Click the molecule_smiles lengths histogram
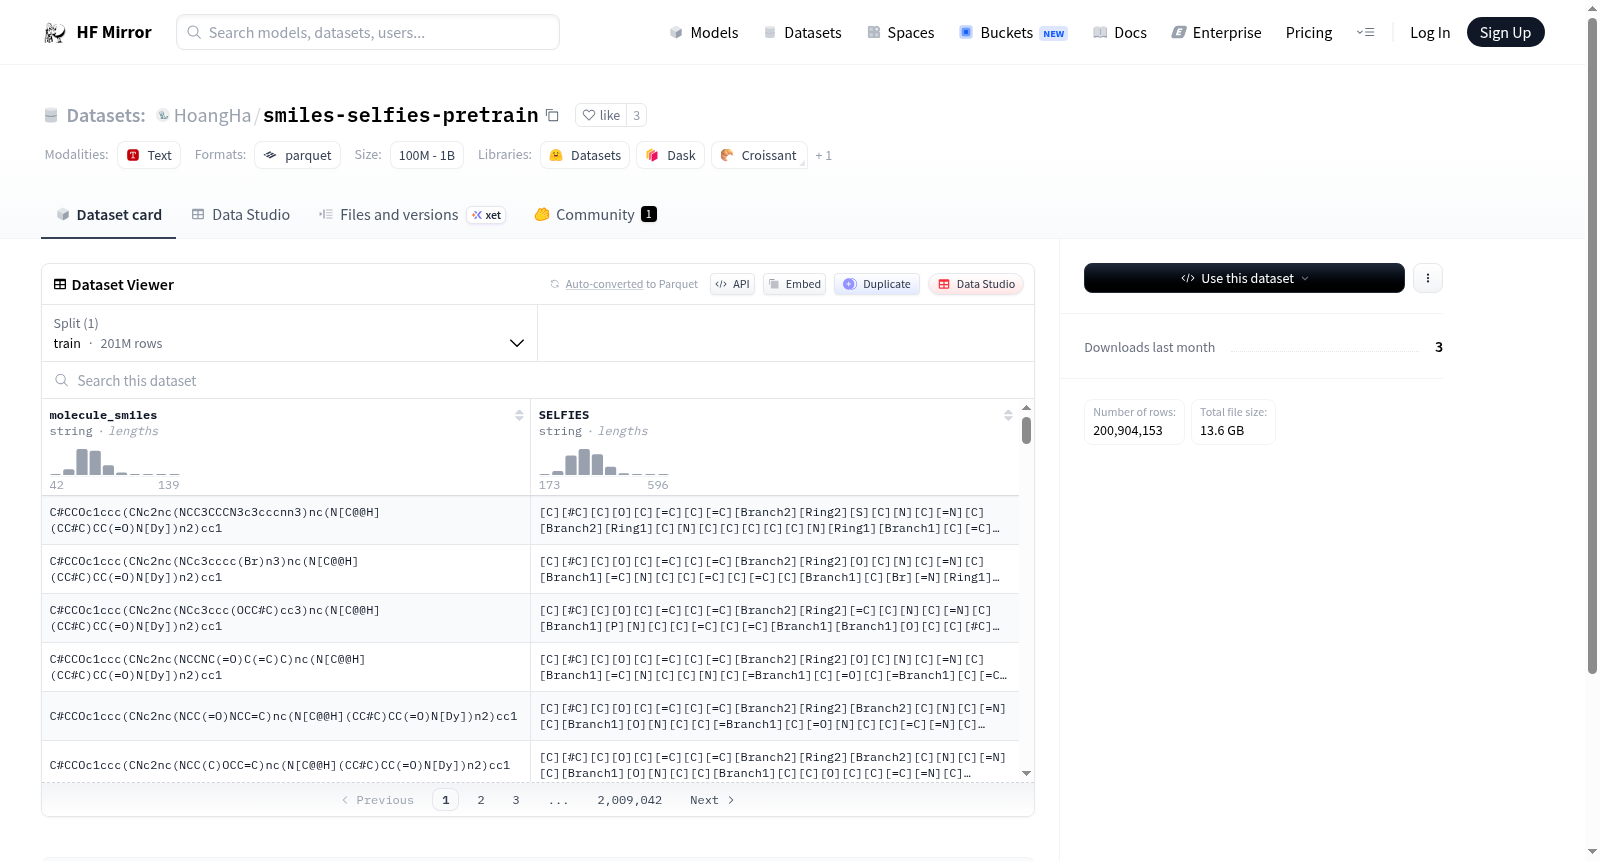 click(115, 462)
